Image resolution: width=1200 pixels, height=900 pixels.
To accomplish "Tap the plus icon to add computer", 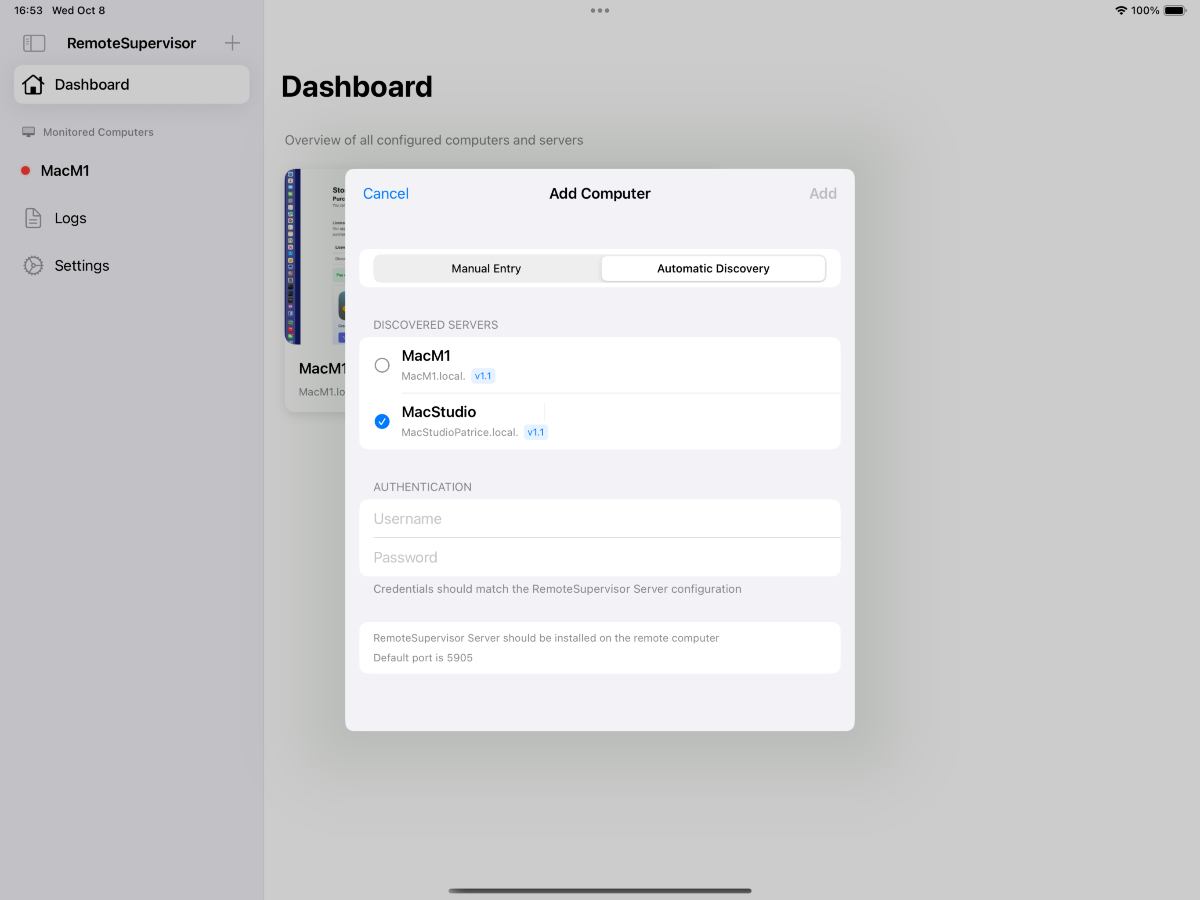I will point(232,43).
